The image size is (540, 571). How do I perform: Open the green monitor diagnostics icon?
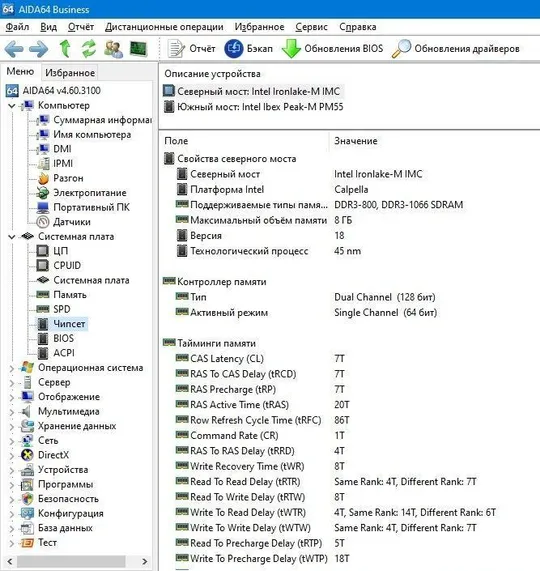[138, 49]
